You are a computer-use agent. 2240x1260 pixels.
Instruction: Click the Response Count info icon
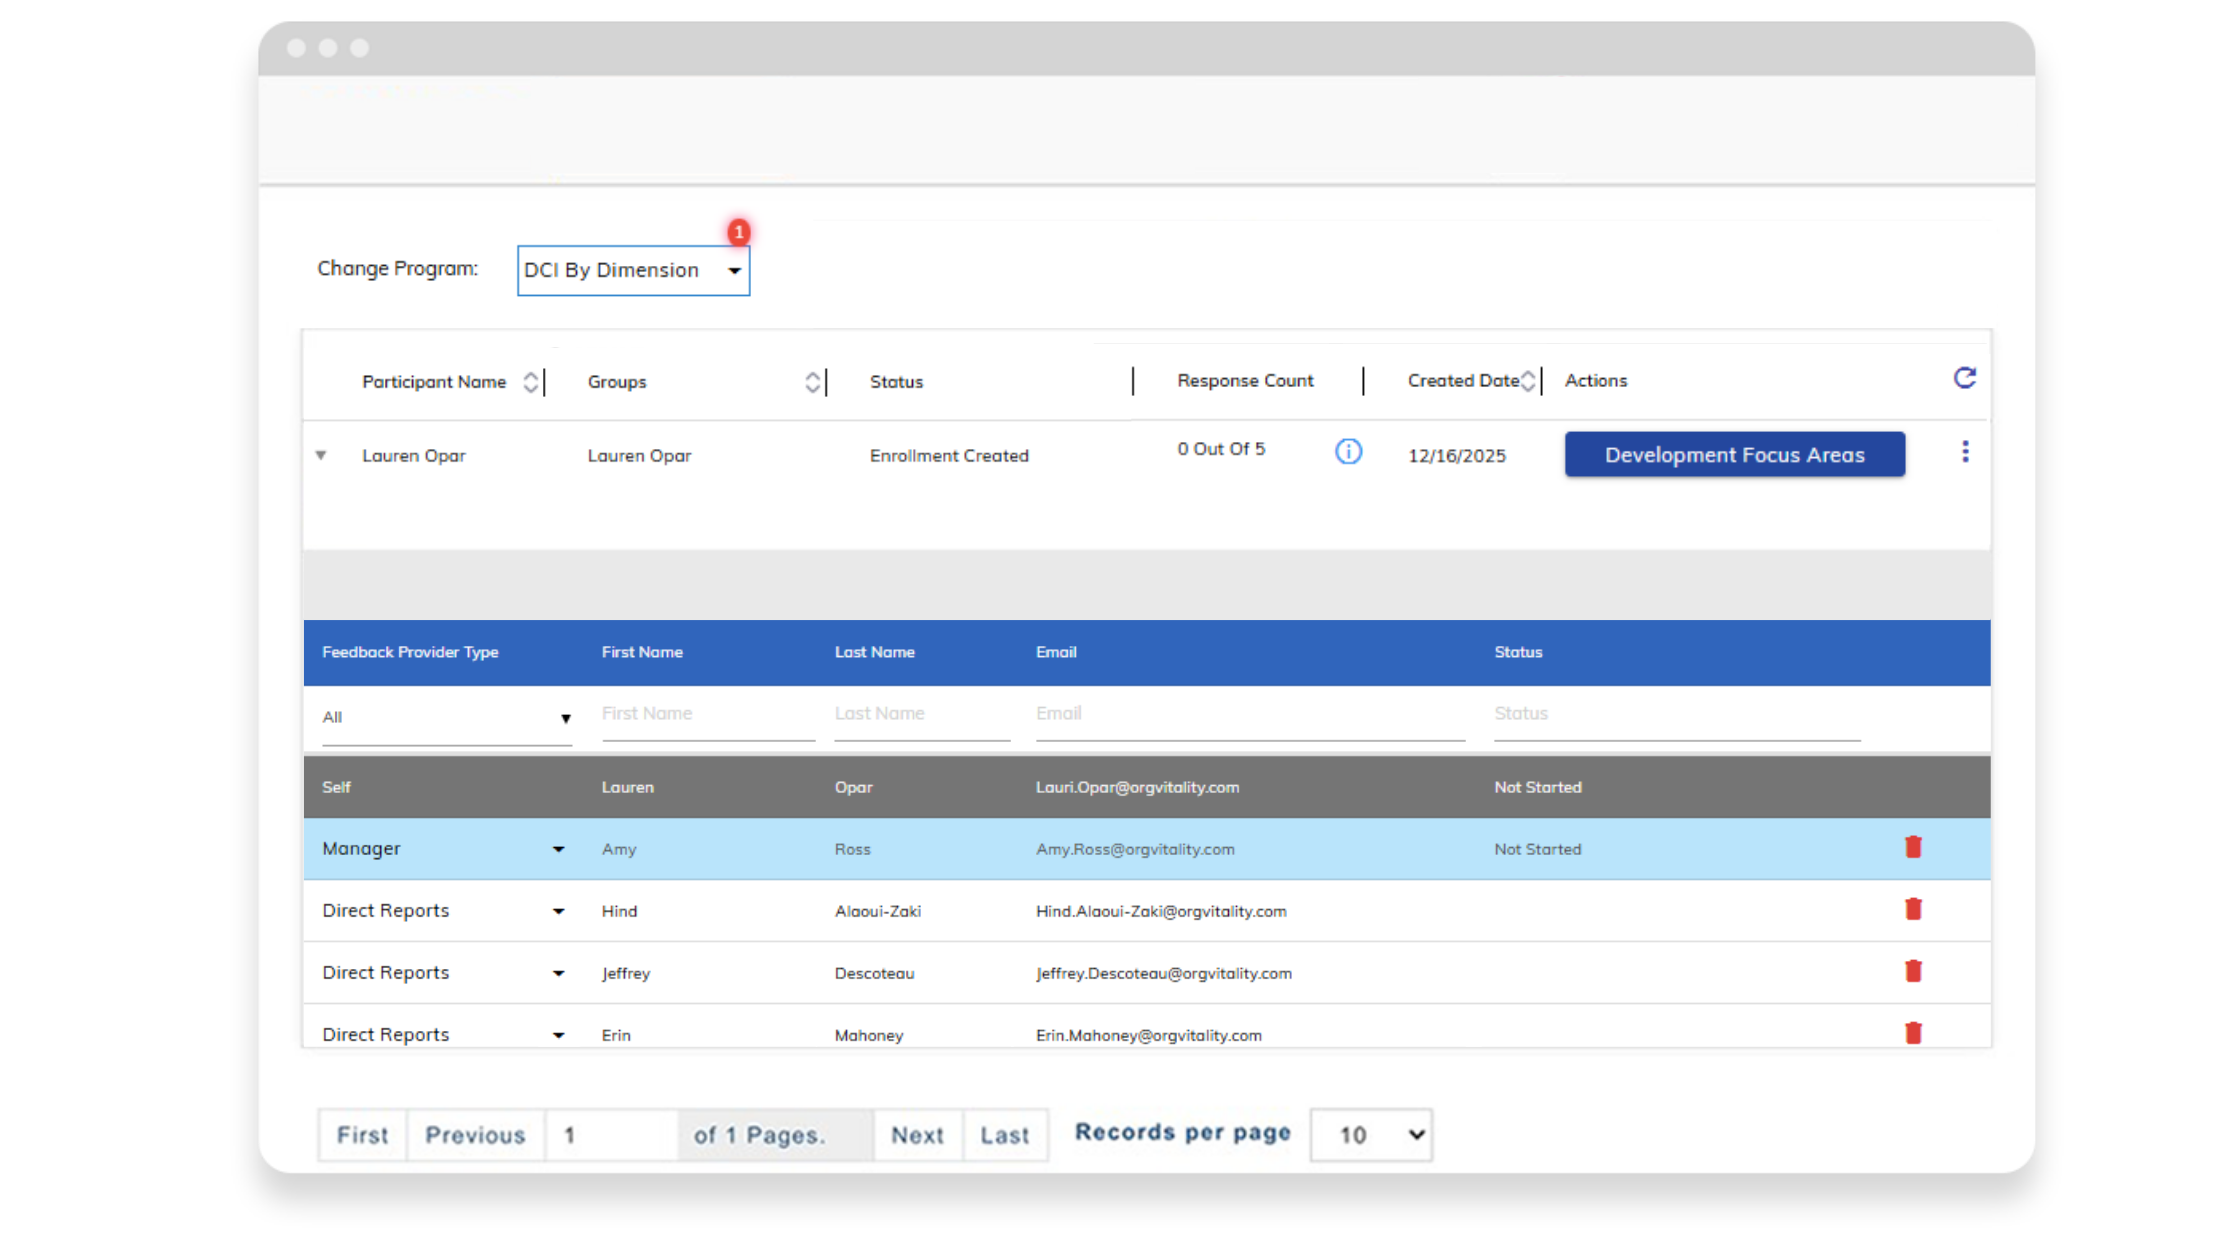(1348, 452)
